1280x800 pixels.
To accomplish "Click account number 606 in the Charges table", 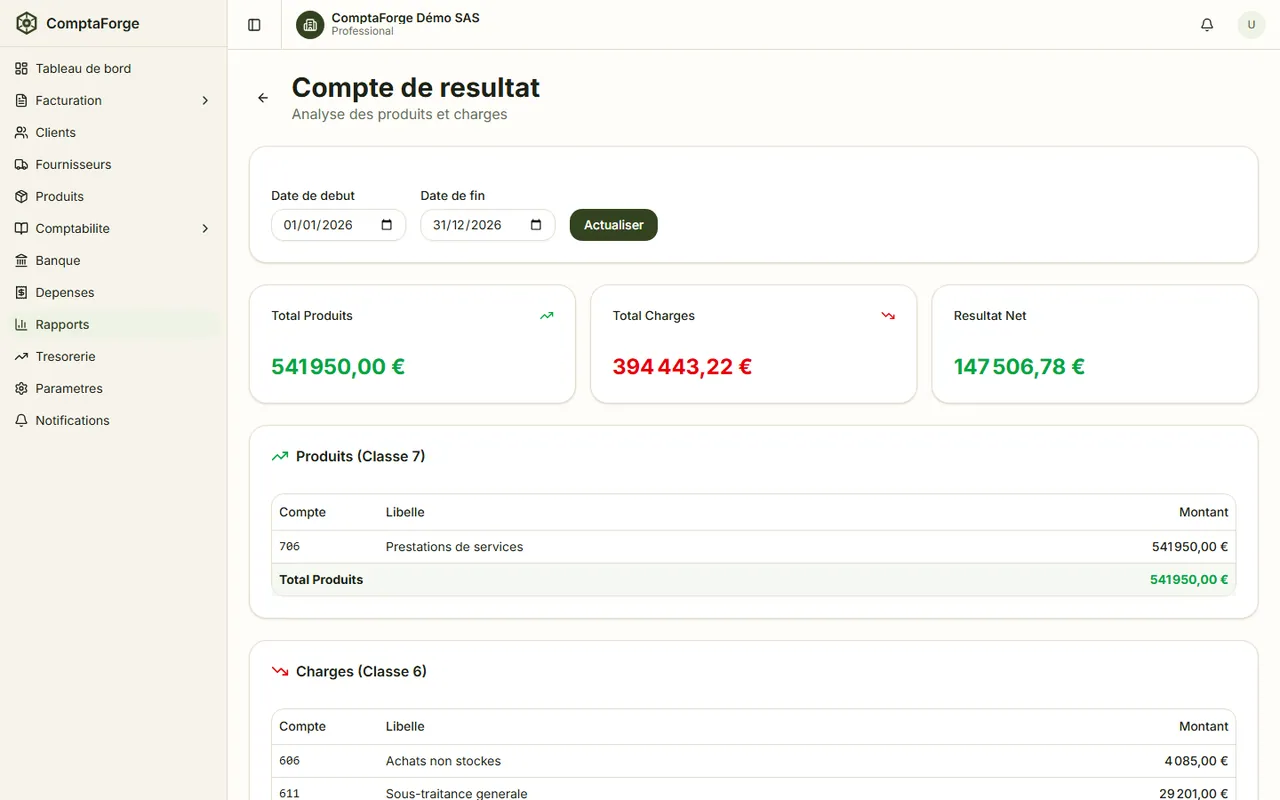I will 289,761.
